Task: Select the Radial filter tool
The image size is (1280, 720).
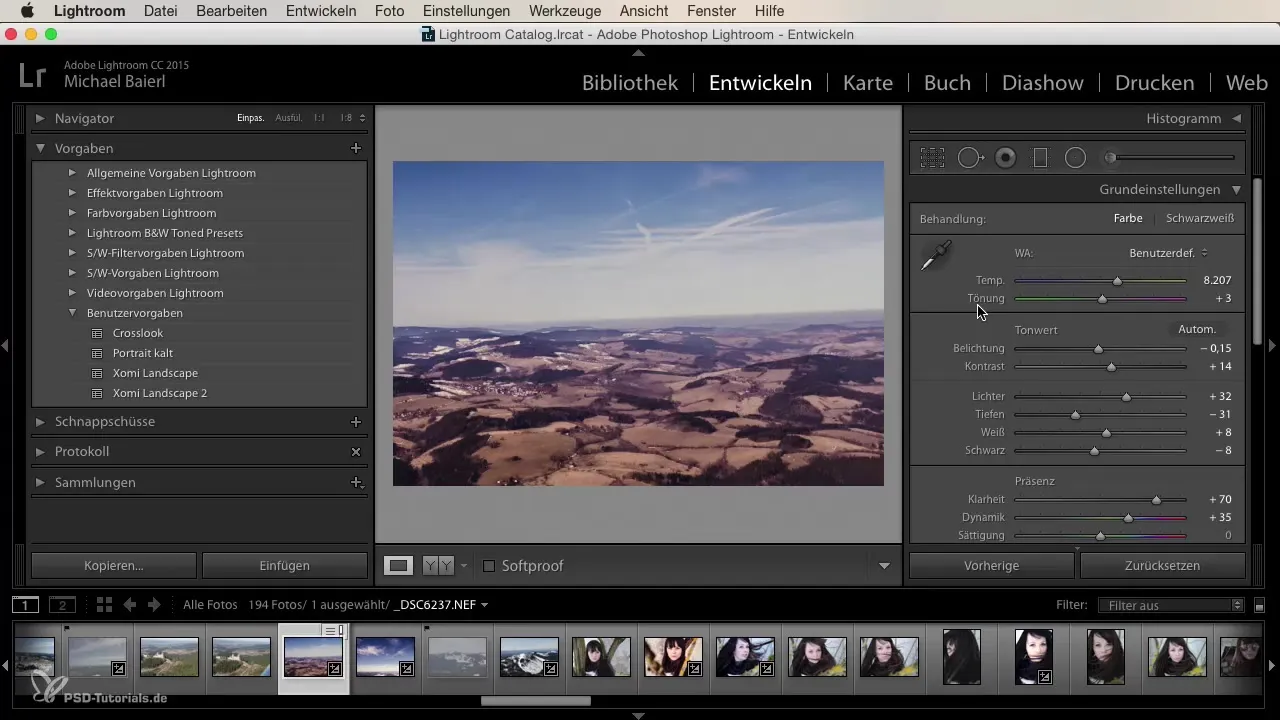Action: pyautogui.click(x=1075, y=157)
